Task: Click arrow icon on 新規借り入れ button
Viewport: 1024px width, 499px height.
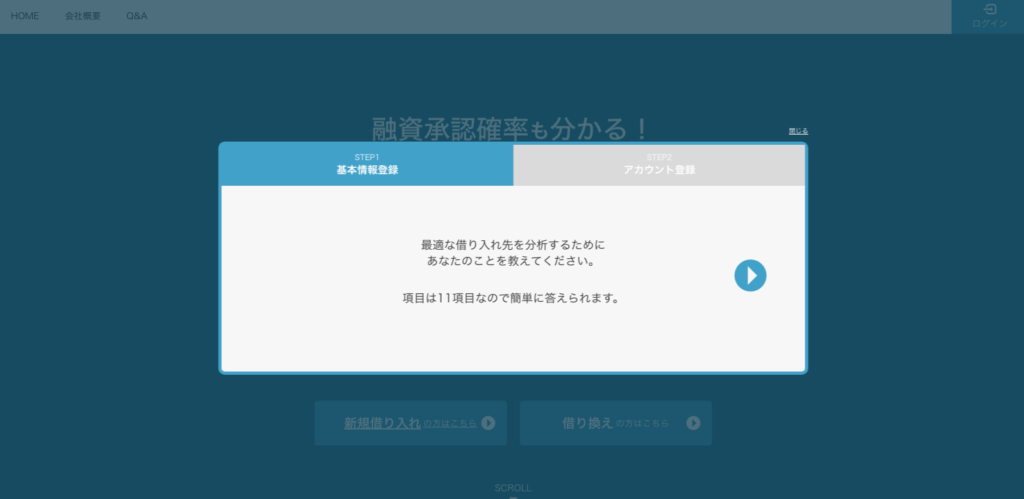Action: tap(488, 423)
